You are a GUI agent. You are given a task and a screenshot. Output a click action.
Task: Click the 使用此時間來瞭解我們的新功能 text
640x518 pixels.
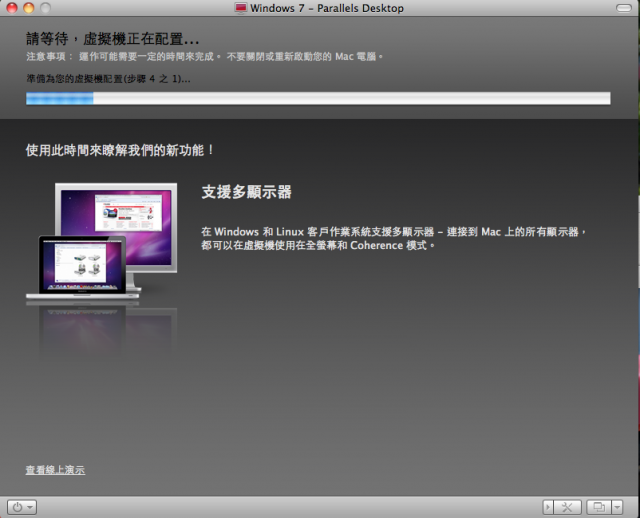120,150
